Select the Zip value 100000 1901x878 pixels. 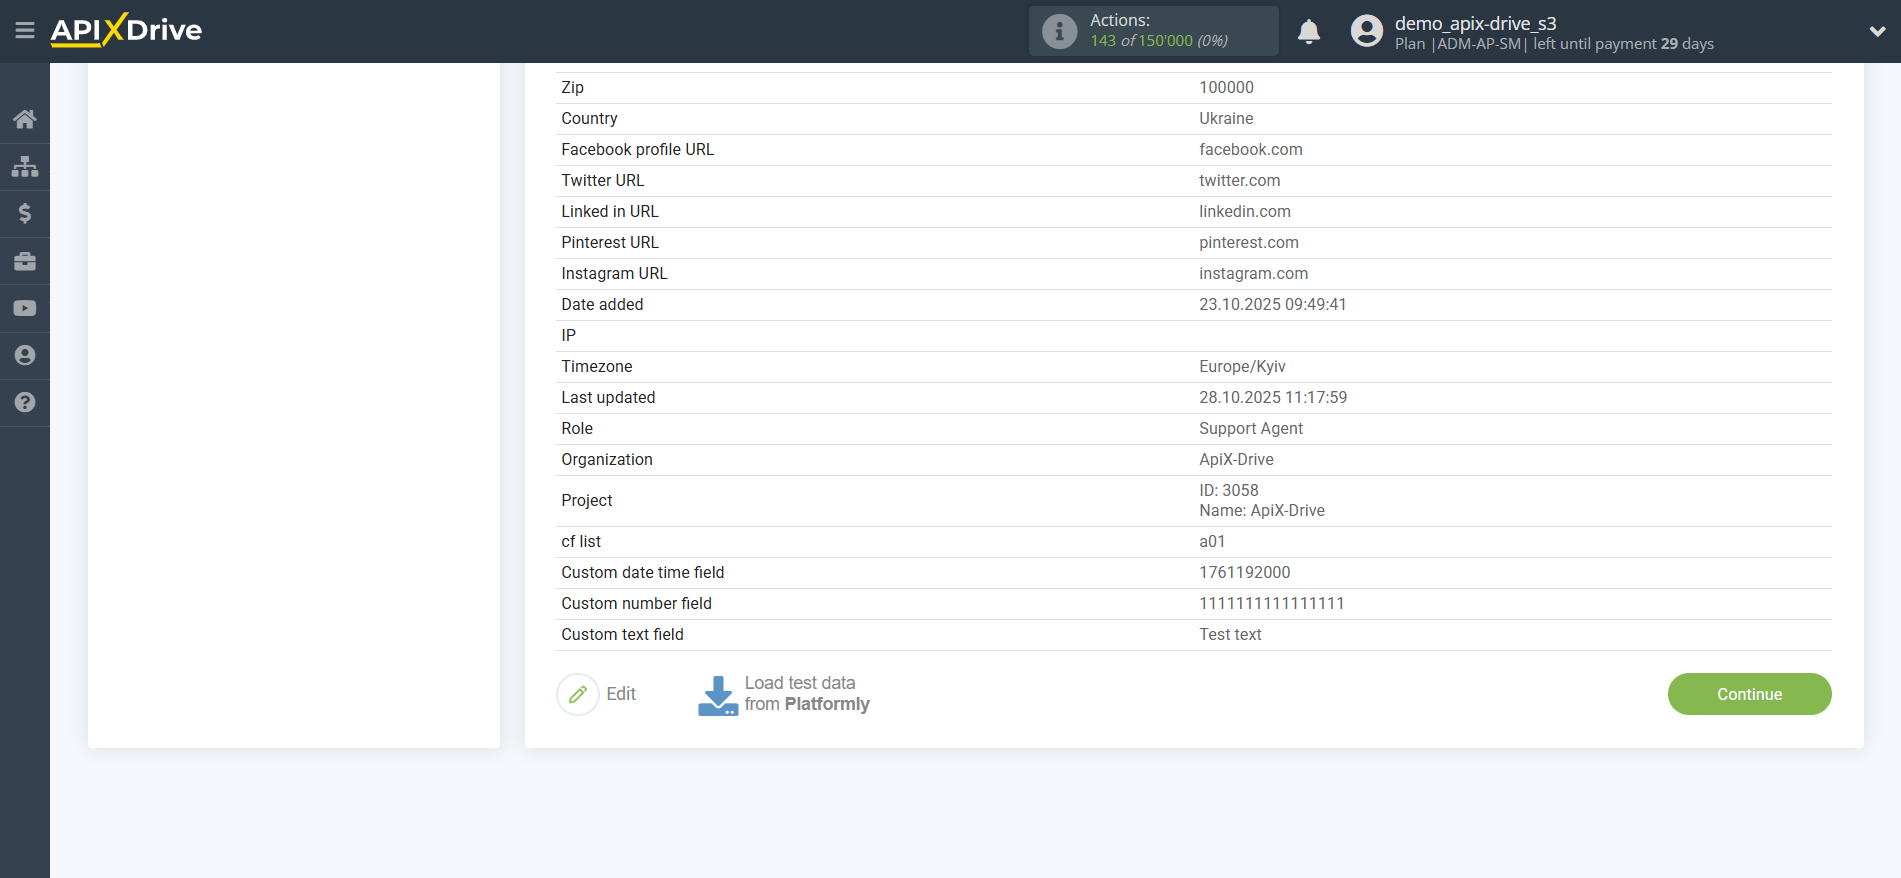point(1226,88)
